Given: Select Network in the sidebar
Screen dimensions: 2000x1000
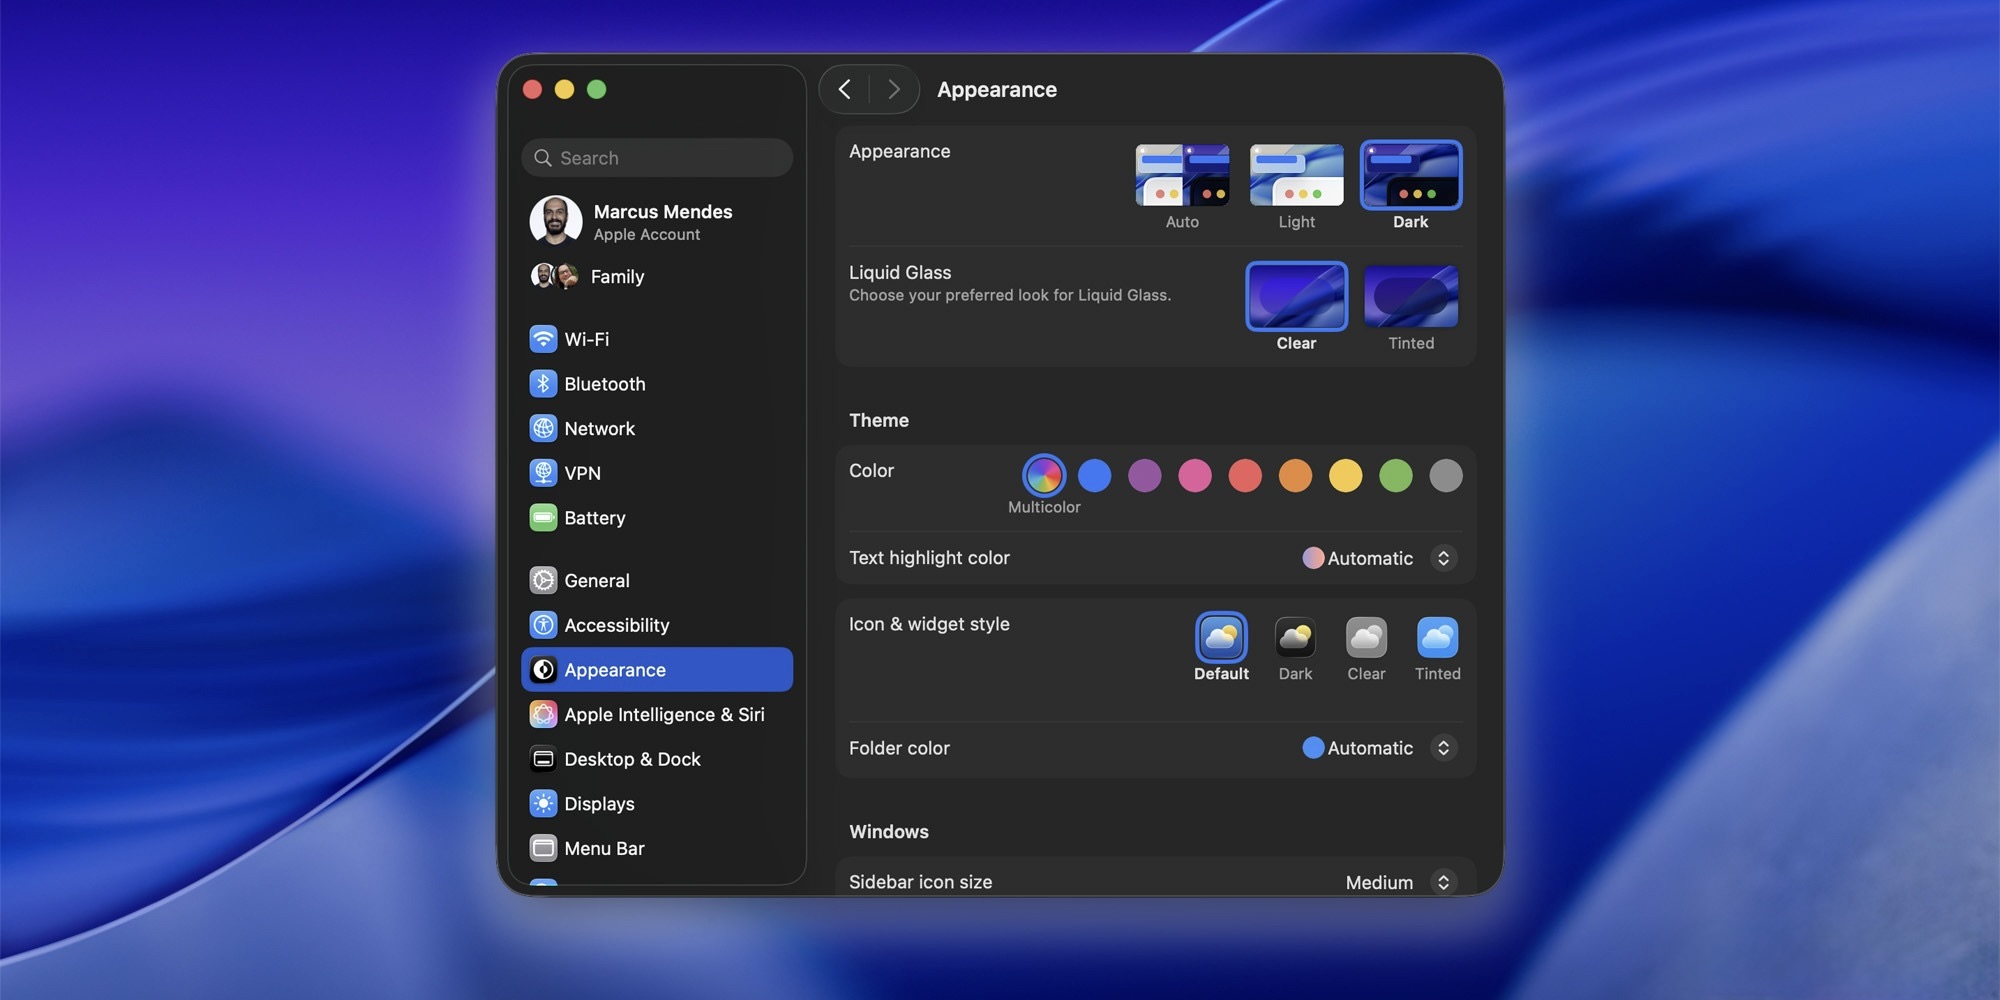Looking at the screenshot, I should tap(599, 428).
